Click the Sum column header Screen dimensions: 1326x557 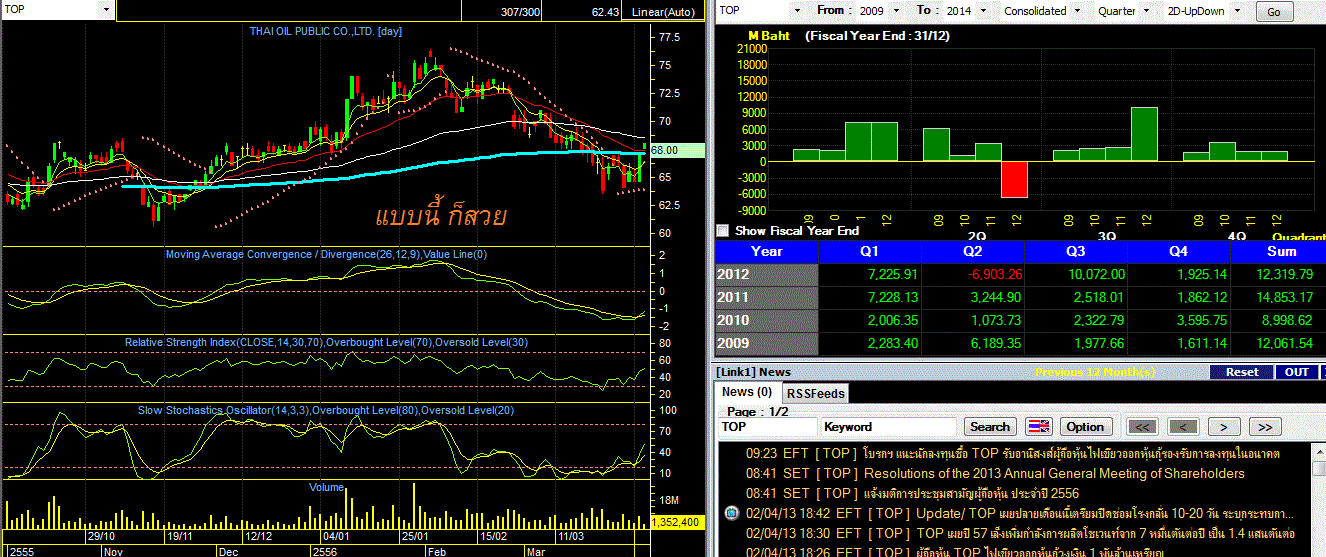(x=1278, y=251)
